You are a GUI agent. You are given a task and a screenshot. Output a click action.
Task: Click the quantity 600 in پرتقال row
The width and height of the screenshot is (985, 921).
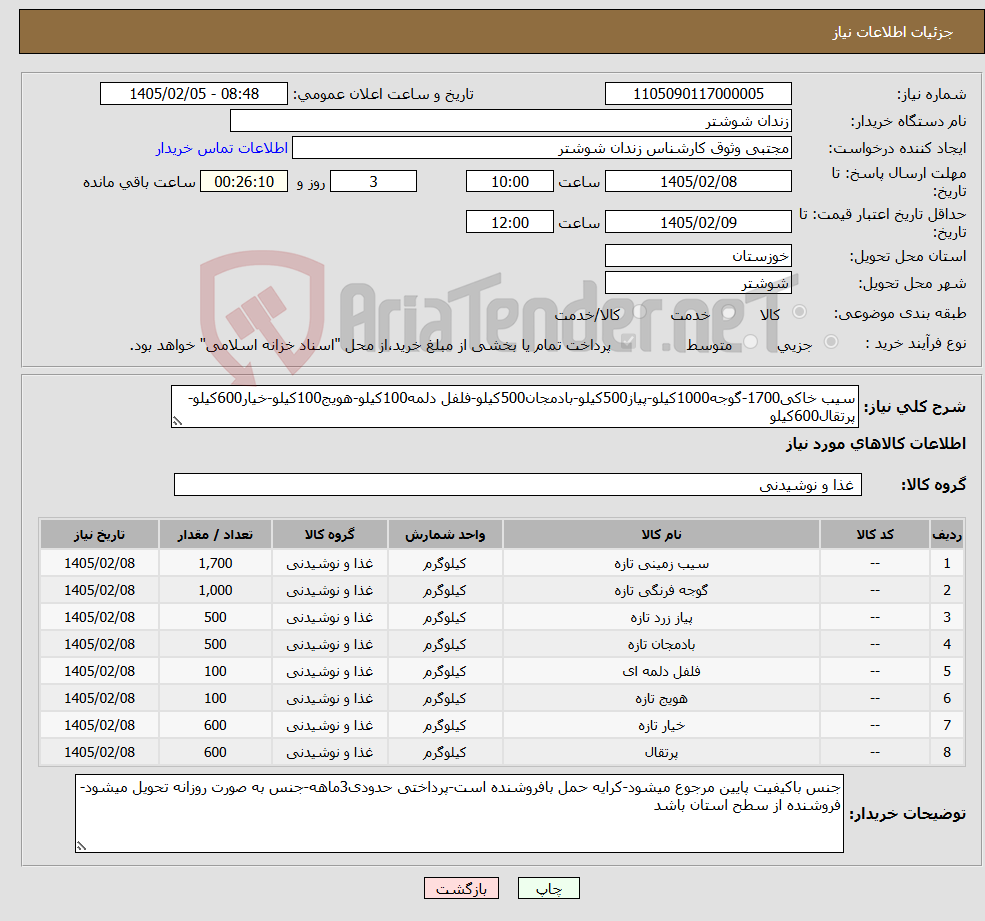215,753
